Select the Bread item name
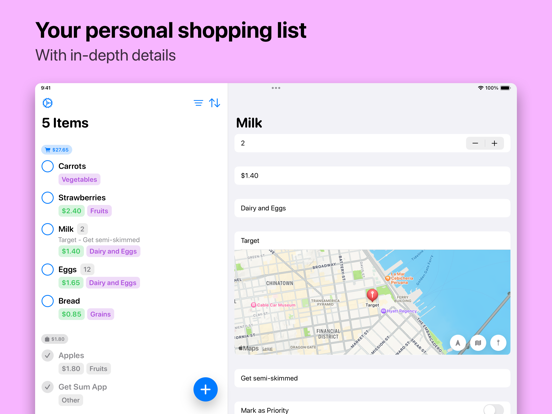This screenshot has height=414, width=552. [x=69, y=301]
